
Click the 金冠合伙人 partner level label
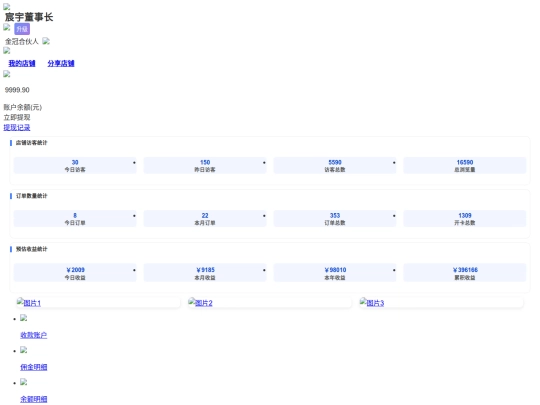pyautogui.click(x=21, y=41)
